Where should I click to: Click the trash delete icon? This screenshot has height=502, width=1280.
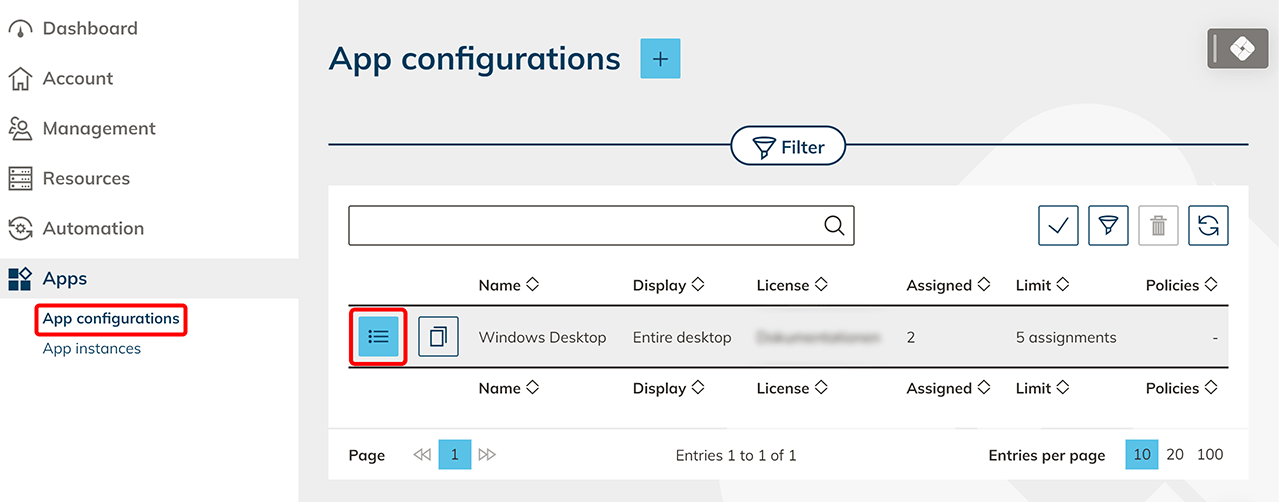click(x=1158, y=226)
